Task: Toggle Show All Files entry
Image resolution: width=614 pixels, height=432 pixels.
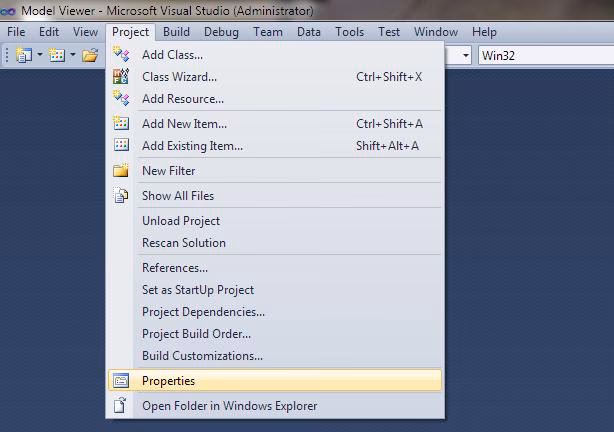Action: click(x=275, y=195)
